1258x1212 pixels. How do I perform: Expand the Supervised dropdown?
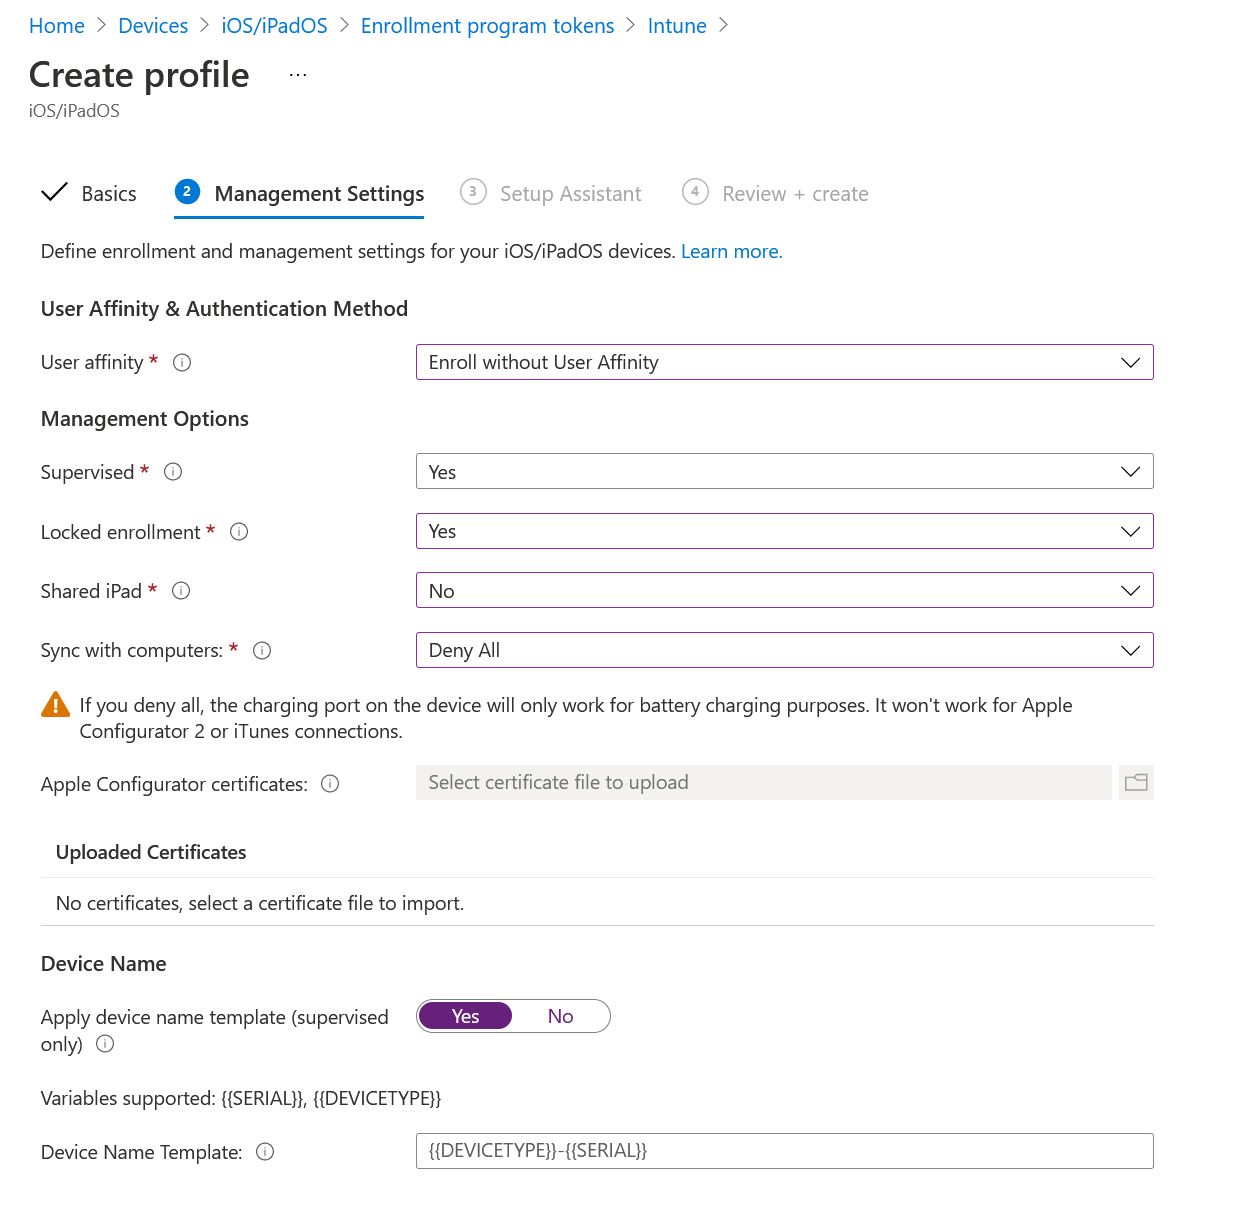coord(784,472)
